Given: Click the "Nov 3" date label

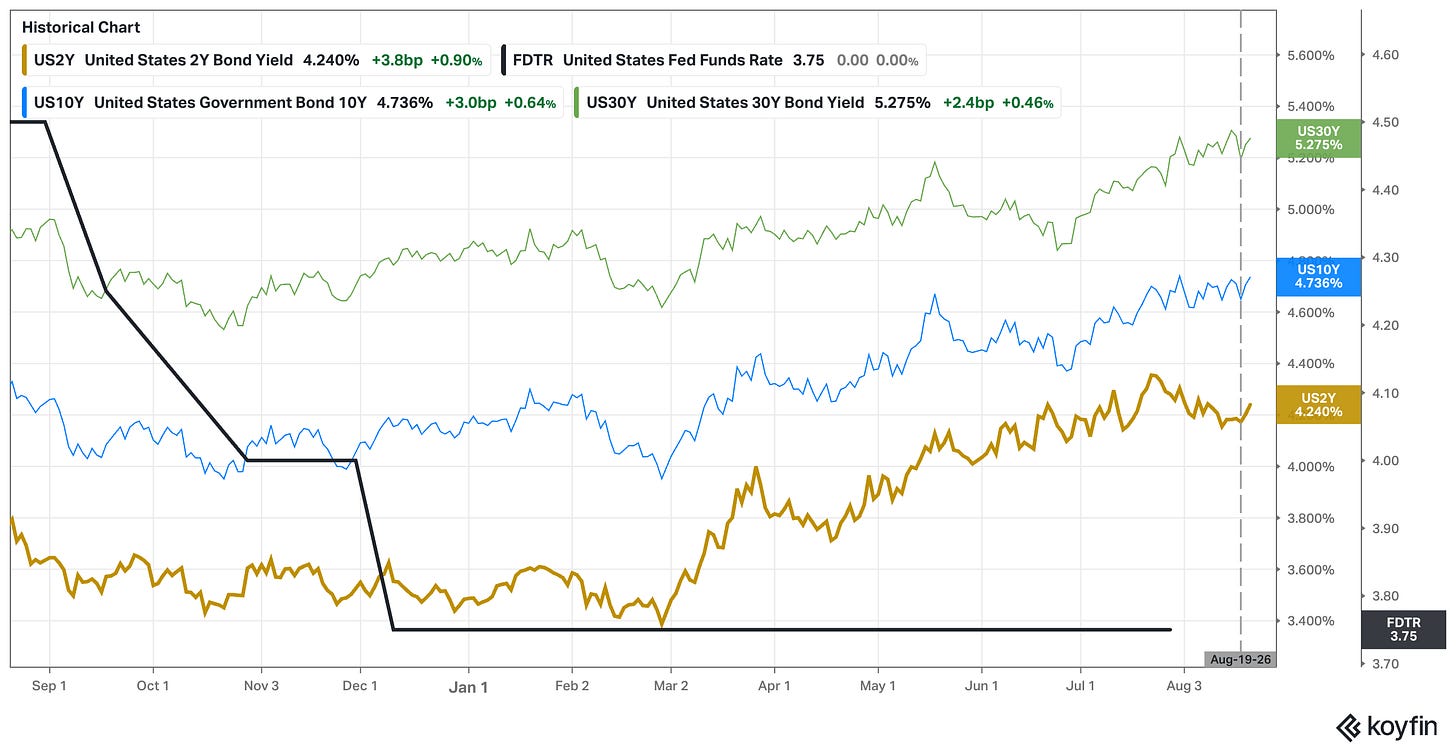Looking at the screenshot, I should point(261,686).
